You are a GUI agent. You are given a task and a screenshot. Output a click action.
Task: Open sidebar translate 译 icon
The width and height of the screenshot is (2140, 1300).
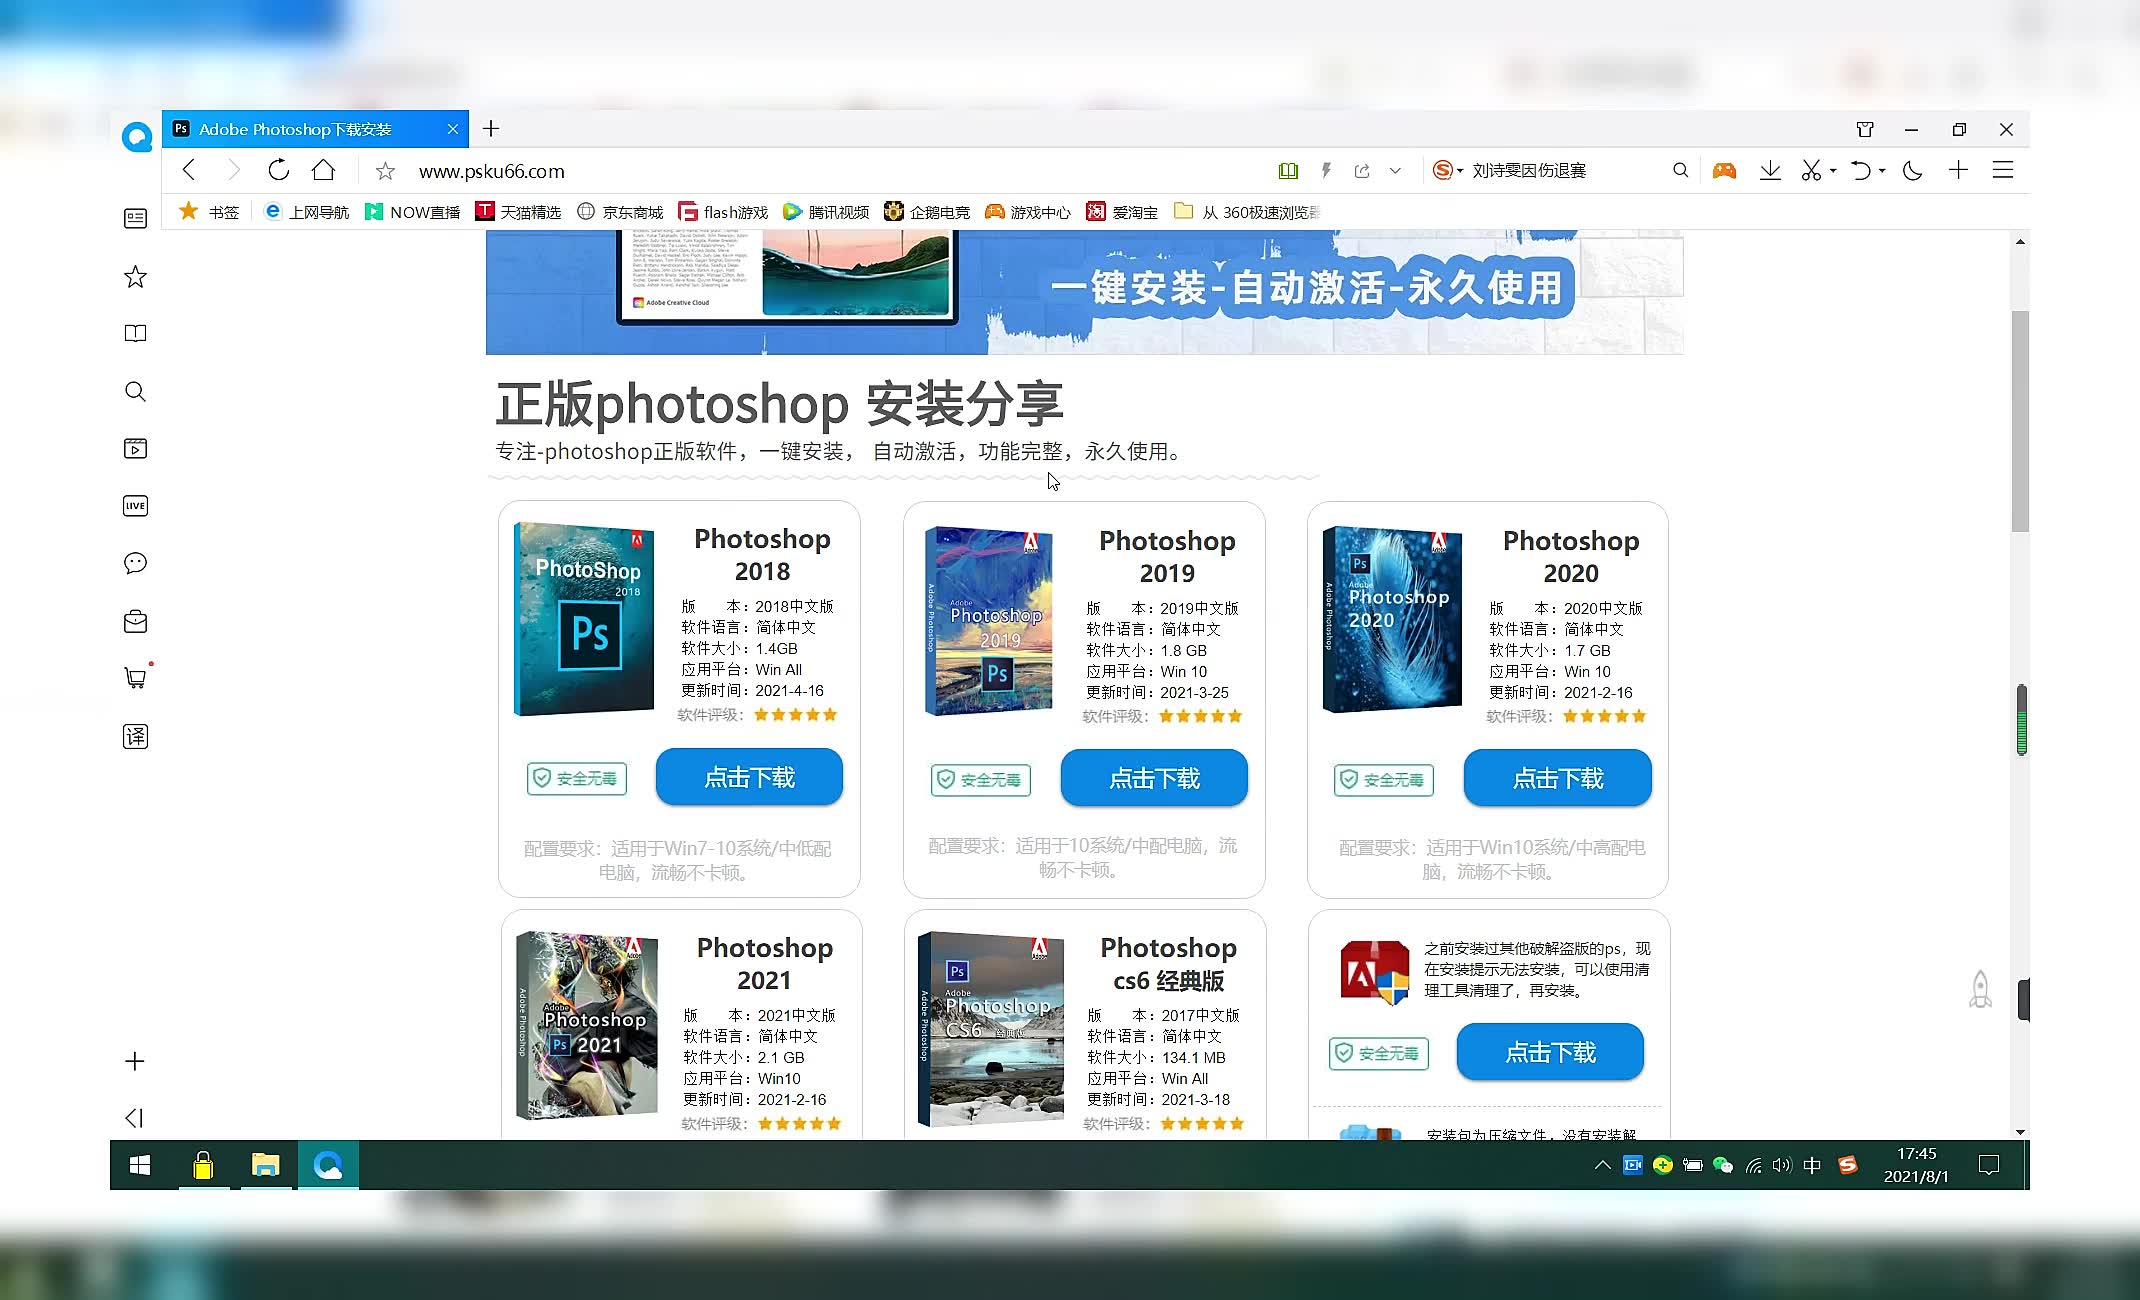point(135,736)
